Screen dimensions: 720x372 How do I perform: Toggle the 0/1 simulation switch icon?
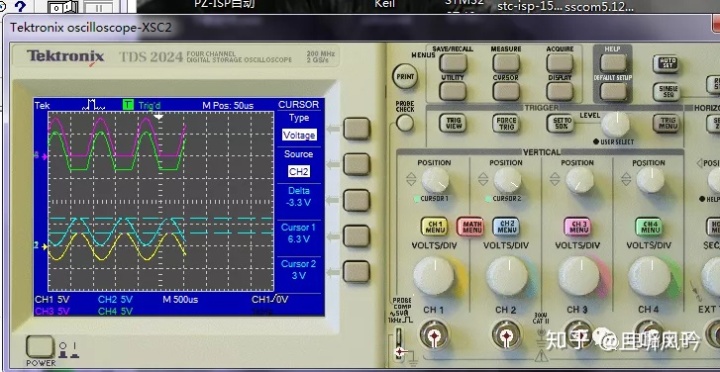click(x=63, y=7)
